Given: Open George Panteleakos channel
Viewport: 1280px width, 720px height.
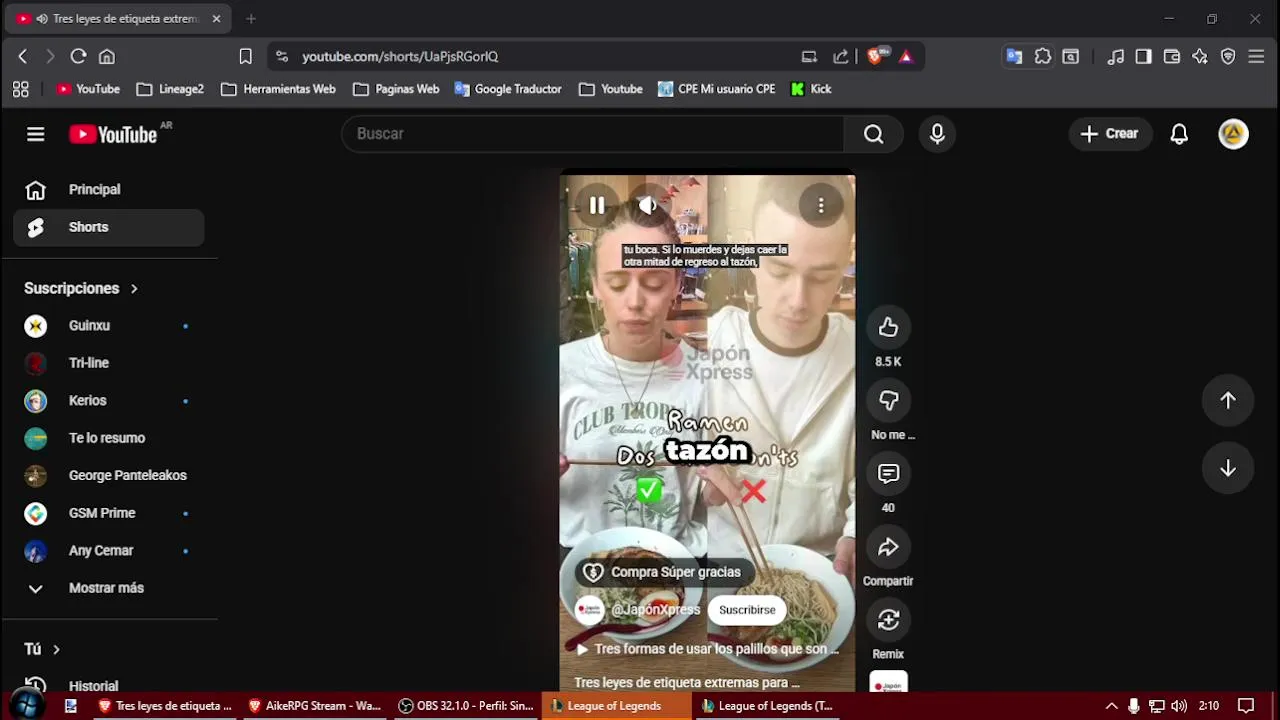Looking at the screenshot, I should click(109, 476).
